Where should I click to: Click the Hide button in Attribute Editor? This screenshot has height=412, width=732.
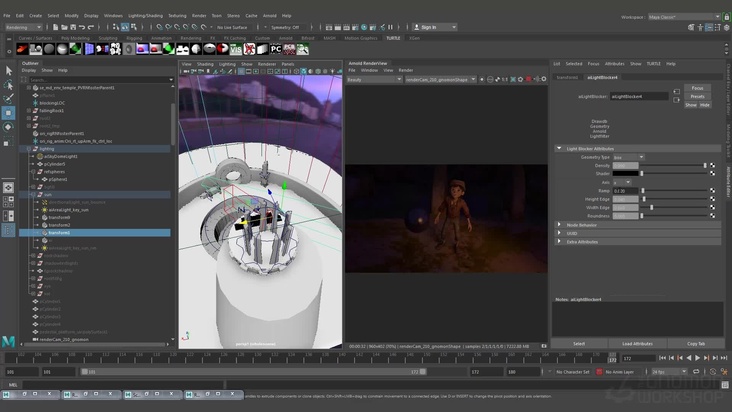704,105
